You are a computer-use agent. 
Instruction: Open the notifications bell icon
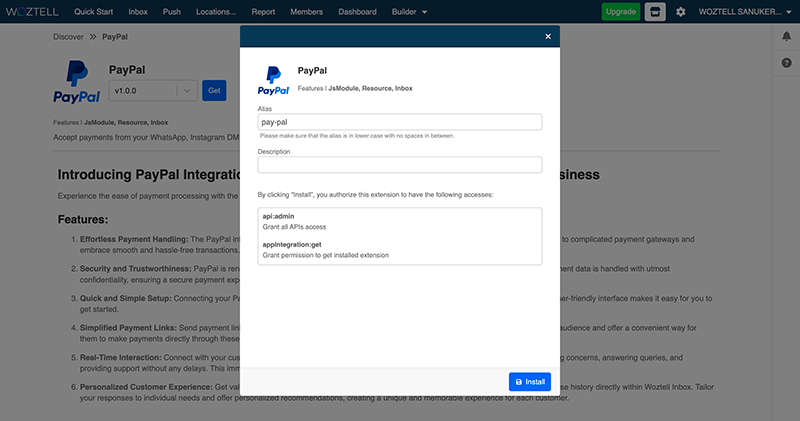tap(786, 36)
